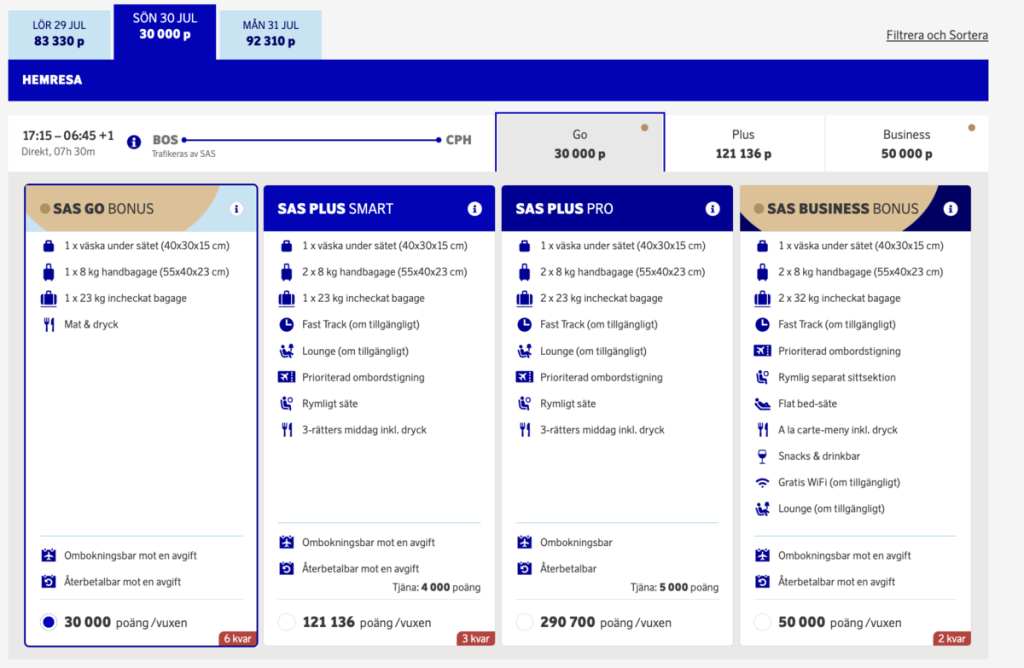Click Återbetalbar refund icon in SAS Plus Pro
Screen dimensions: 1024x668
(x=524, y=569)
